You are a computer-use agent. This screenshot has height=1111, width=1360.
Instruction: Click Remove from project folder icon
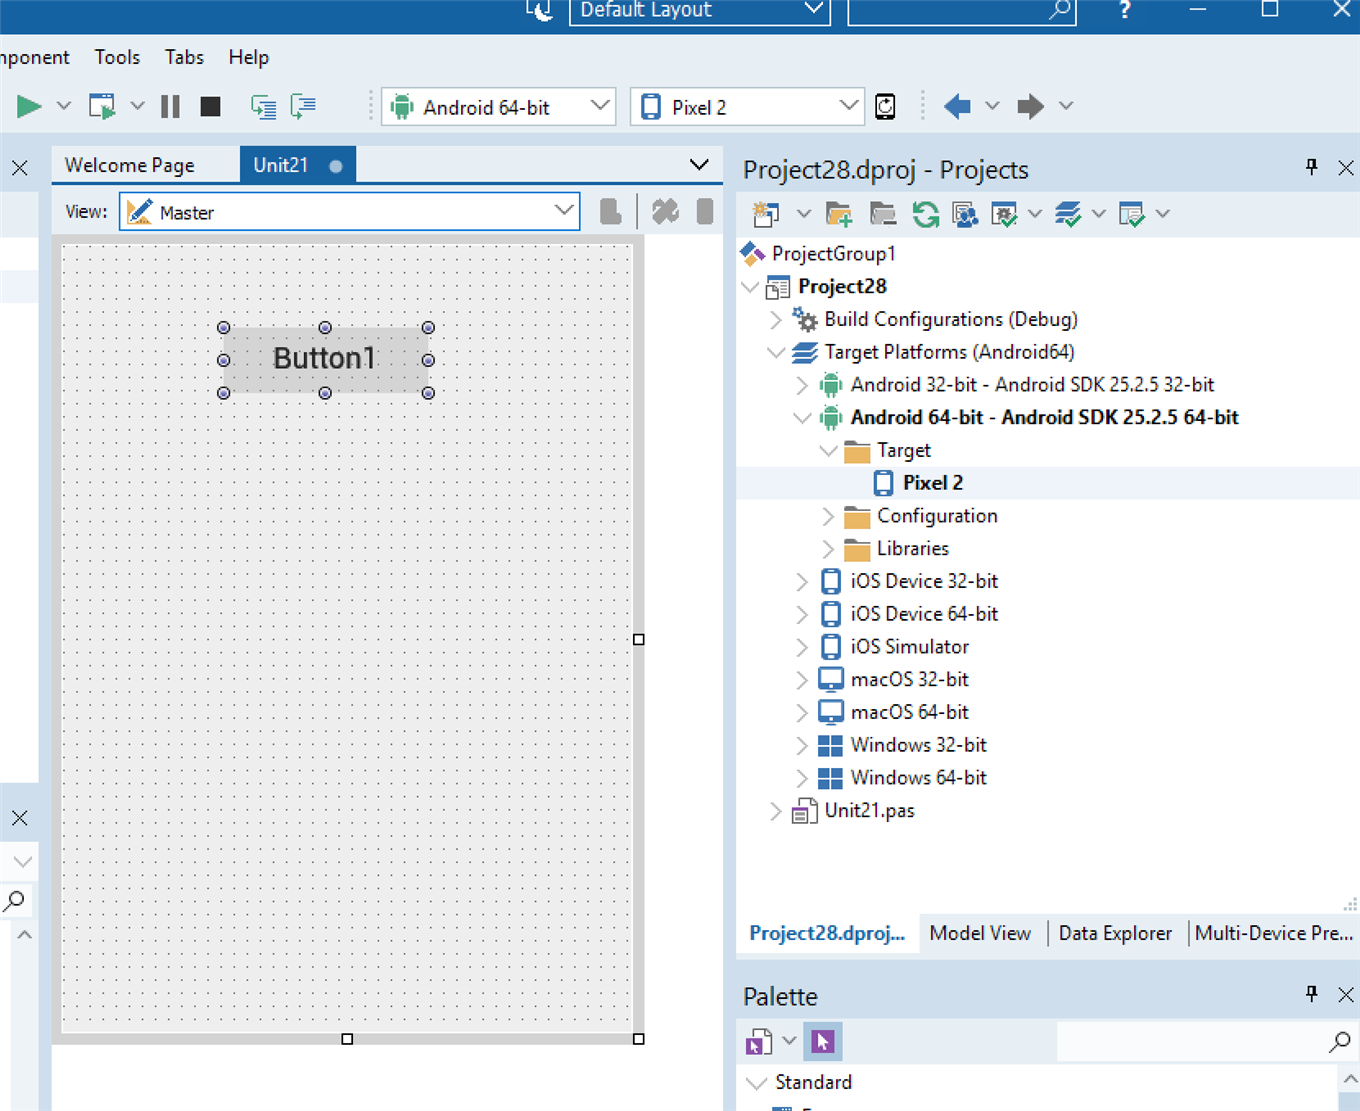click(x=882, y=213)
